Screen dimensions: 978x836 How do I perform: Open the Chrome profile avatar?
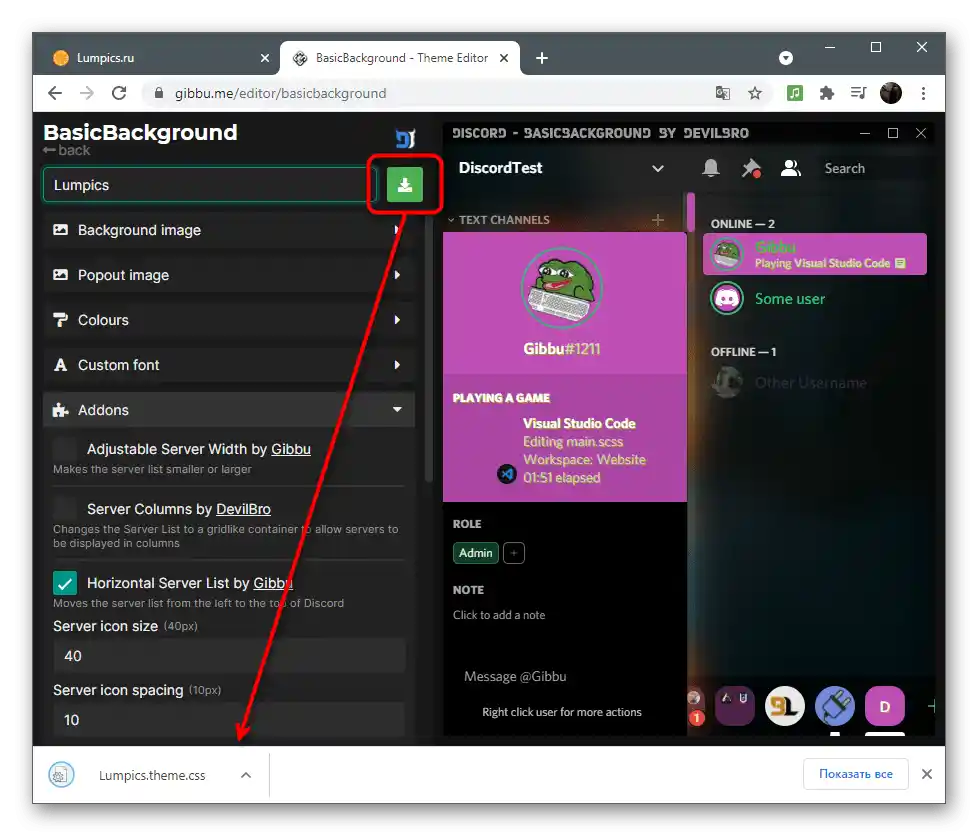891,93
